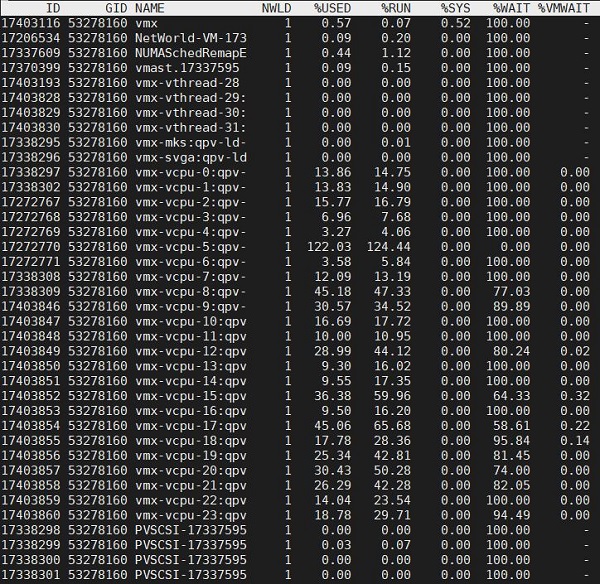Click %WAIT value 94.49 for vcpu-23
The width and height of the screenshot is (600, 584).
(x=511, y=515)
